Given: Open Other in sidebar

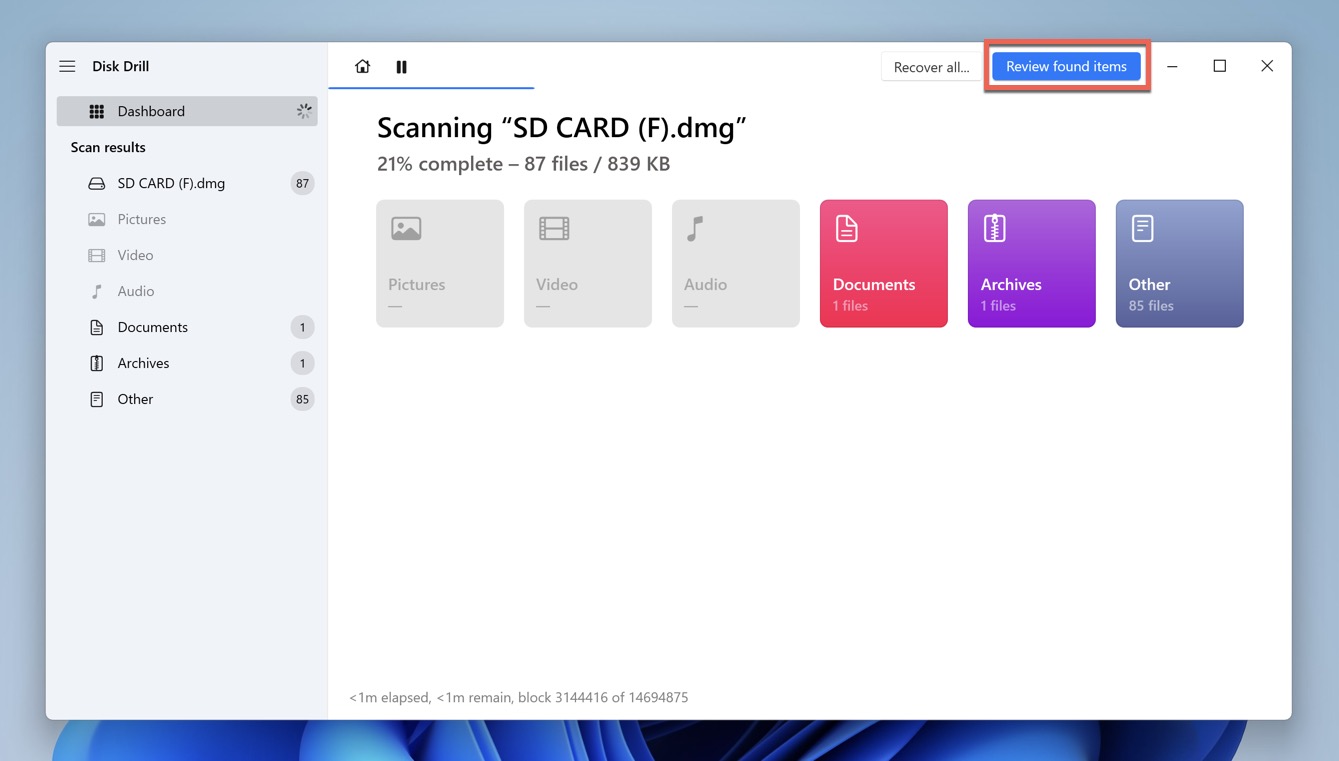Looking at the screenshot, I should tap(187, 399).
